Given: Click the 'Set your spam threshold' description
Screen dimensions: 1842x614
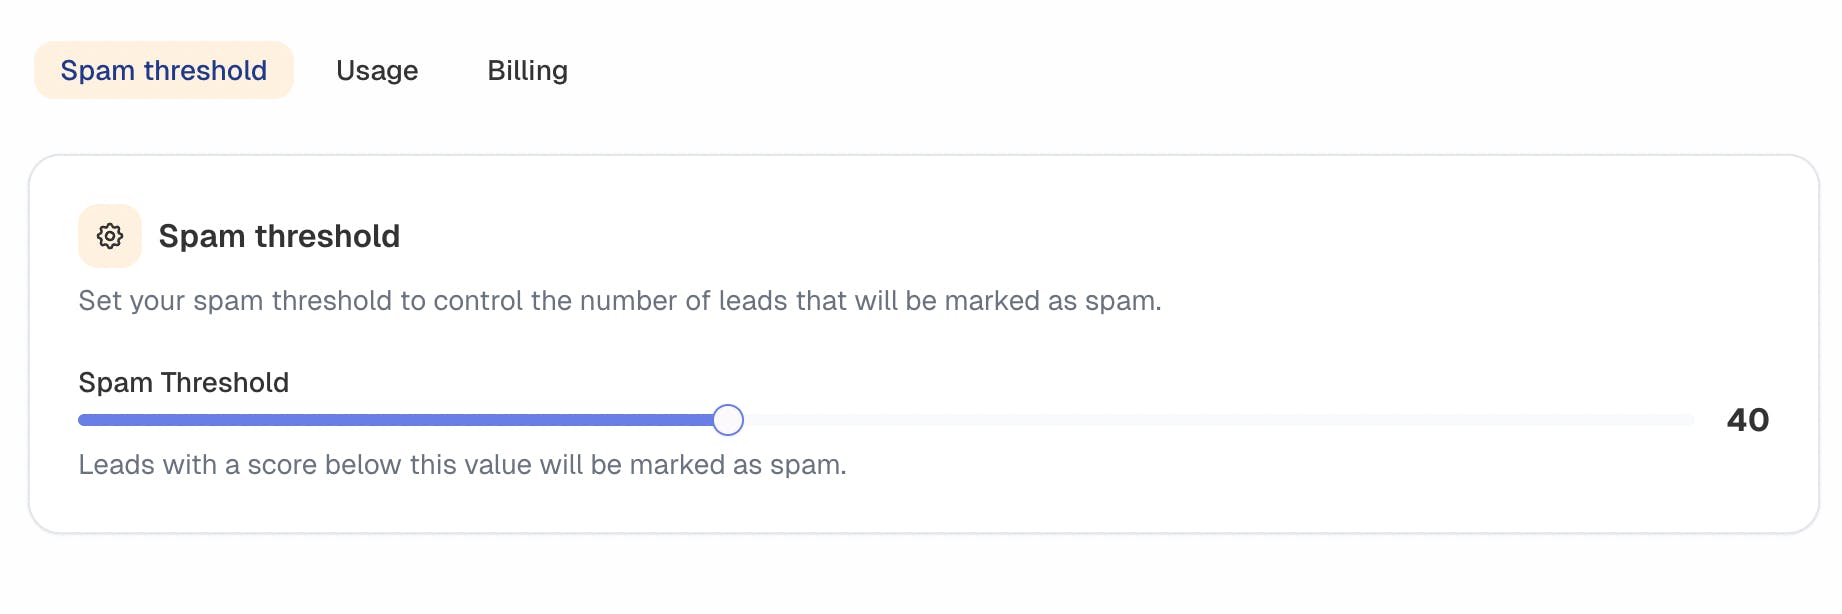Looking at the screenshot, I should [619, 301].
